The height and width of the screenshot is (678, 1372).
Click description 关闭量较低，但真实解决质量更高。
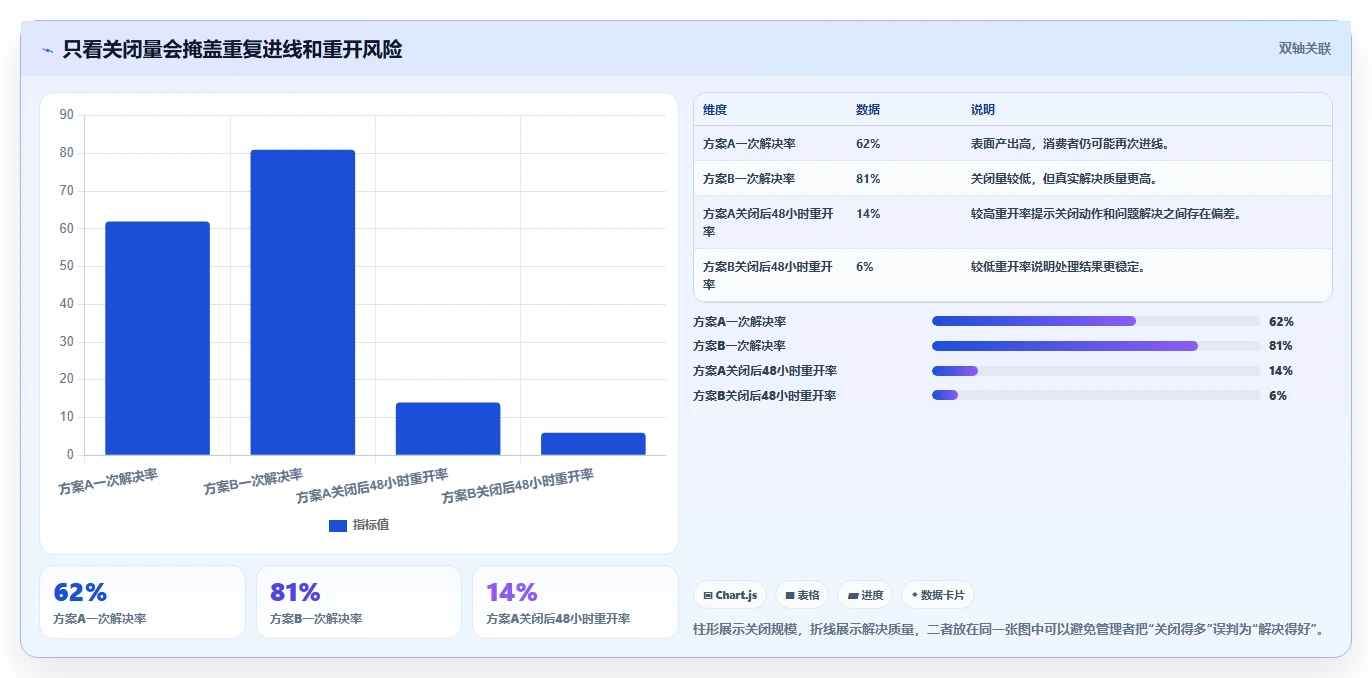(x=1064, y=179)
